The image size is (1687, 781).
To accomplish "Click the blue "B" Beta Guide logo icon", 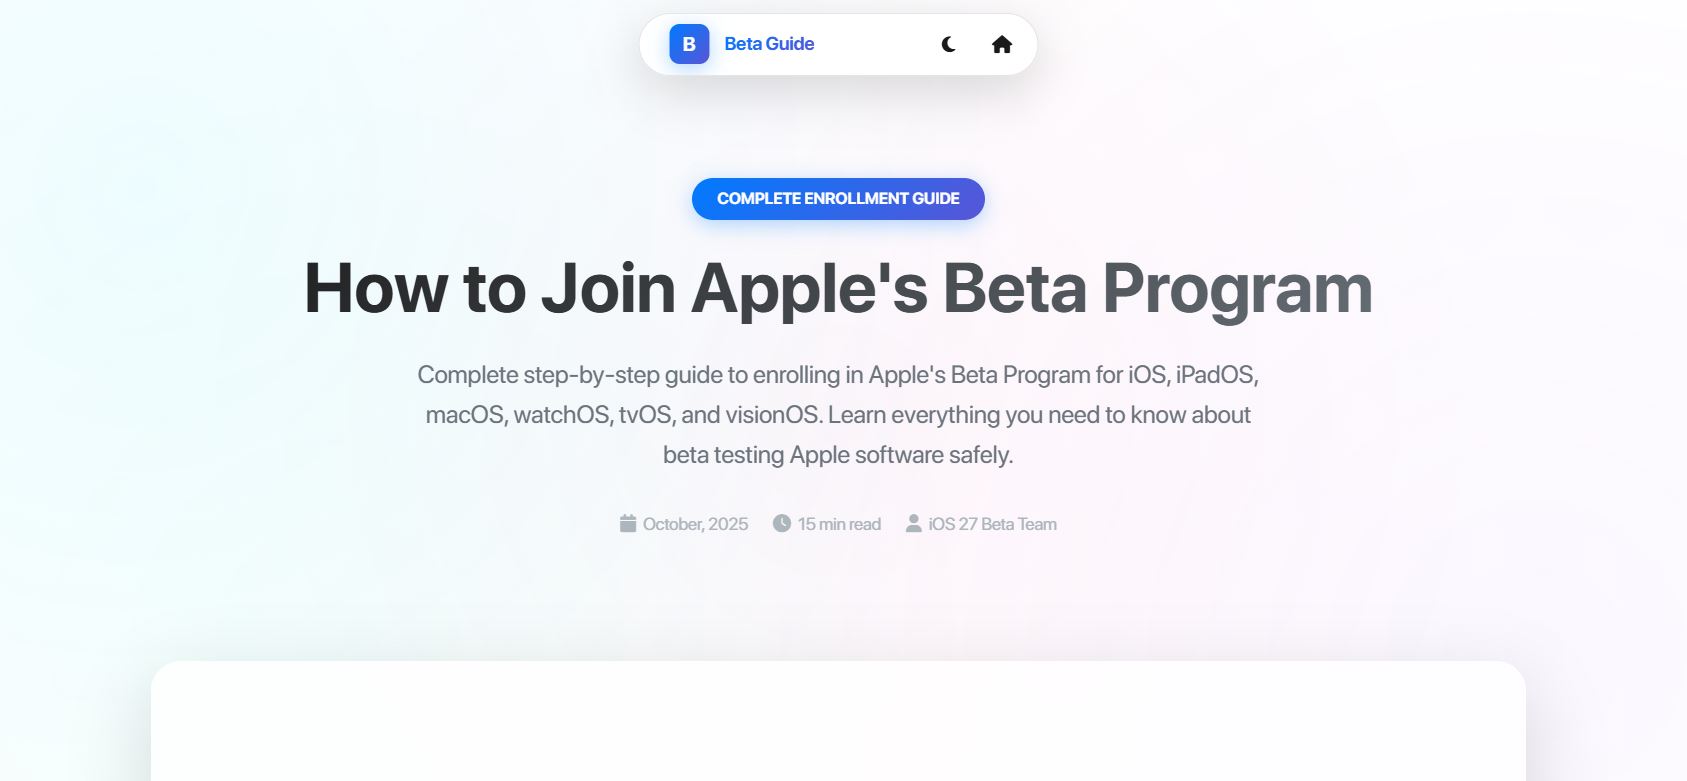I will (x=687, y=44).
